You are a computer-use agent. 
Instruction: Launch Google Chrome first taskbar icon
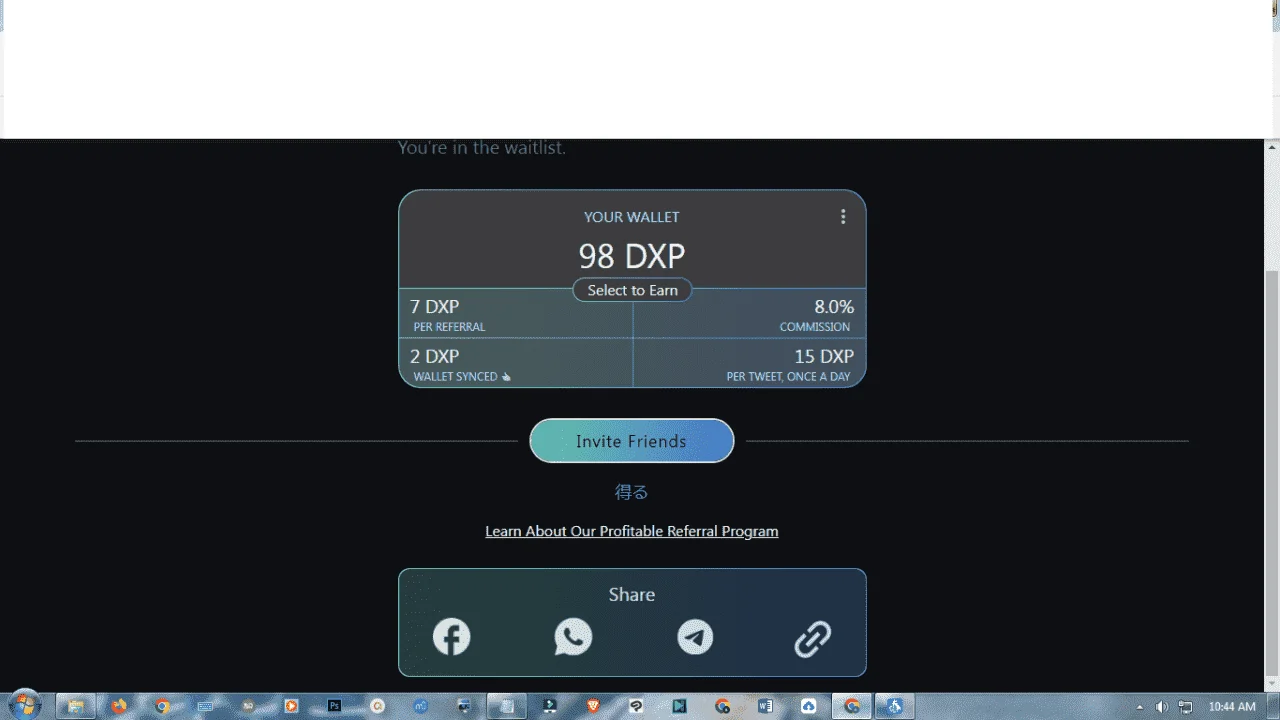162,706
